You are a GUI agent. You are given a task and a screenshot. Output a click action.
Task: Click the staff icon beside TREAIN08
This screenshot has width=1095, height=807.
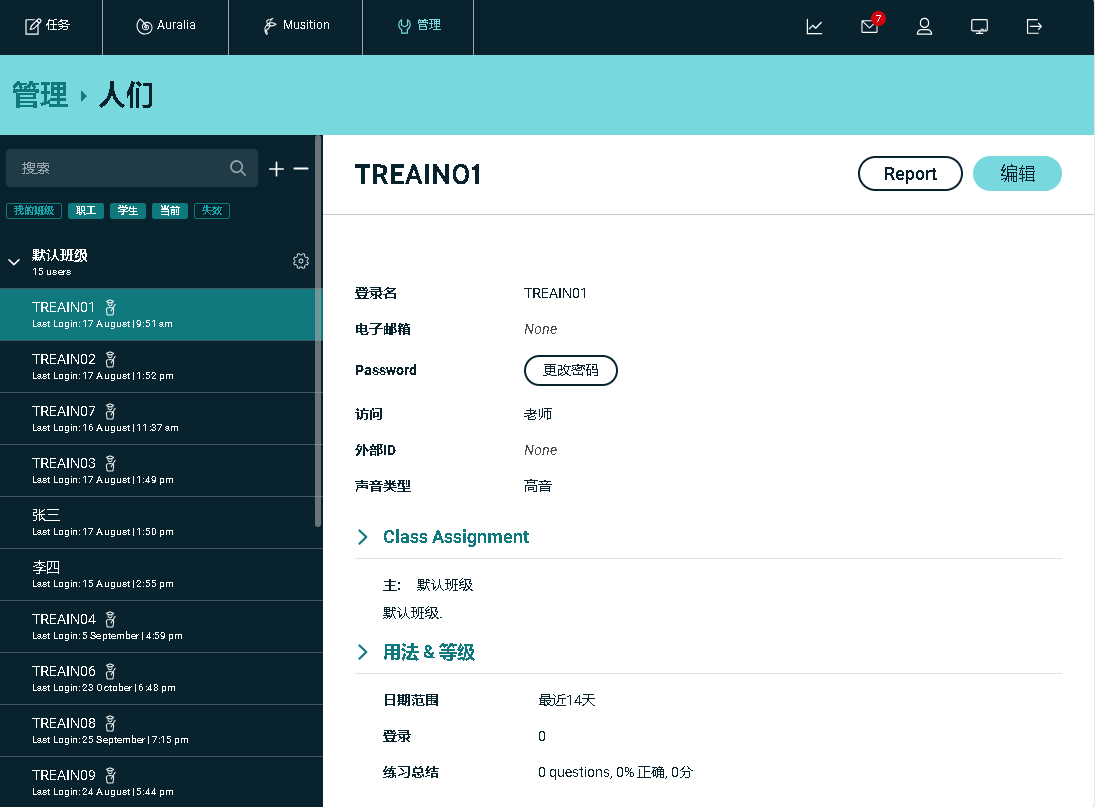point(110,723)
